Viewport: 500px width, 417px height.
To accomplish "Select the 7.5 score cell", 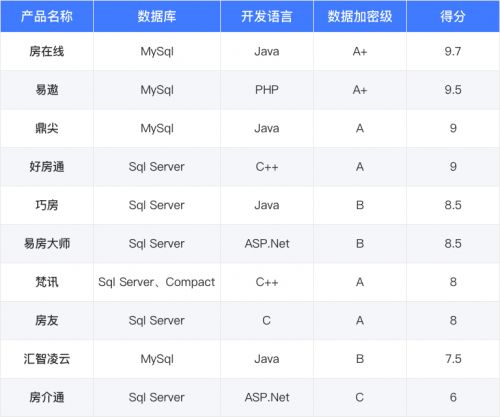I will pyautogui.click(x=453, y=359).
